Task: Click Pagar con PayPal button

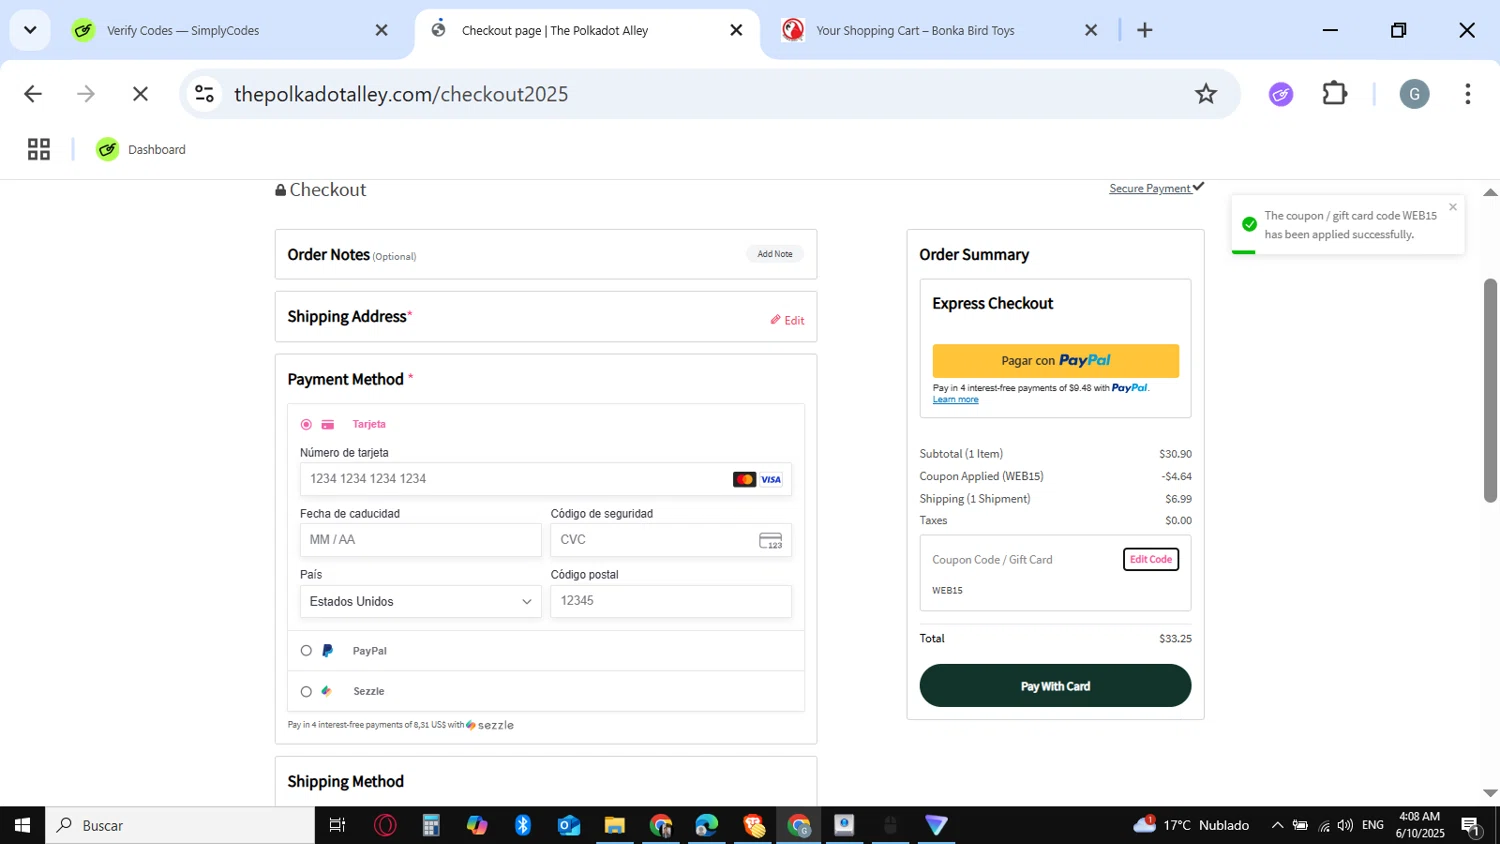Action: click(x=1055, y=361)
